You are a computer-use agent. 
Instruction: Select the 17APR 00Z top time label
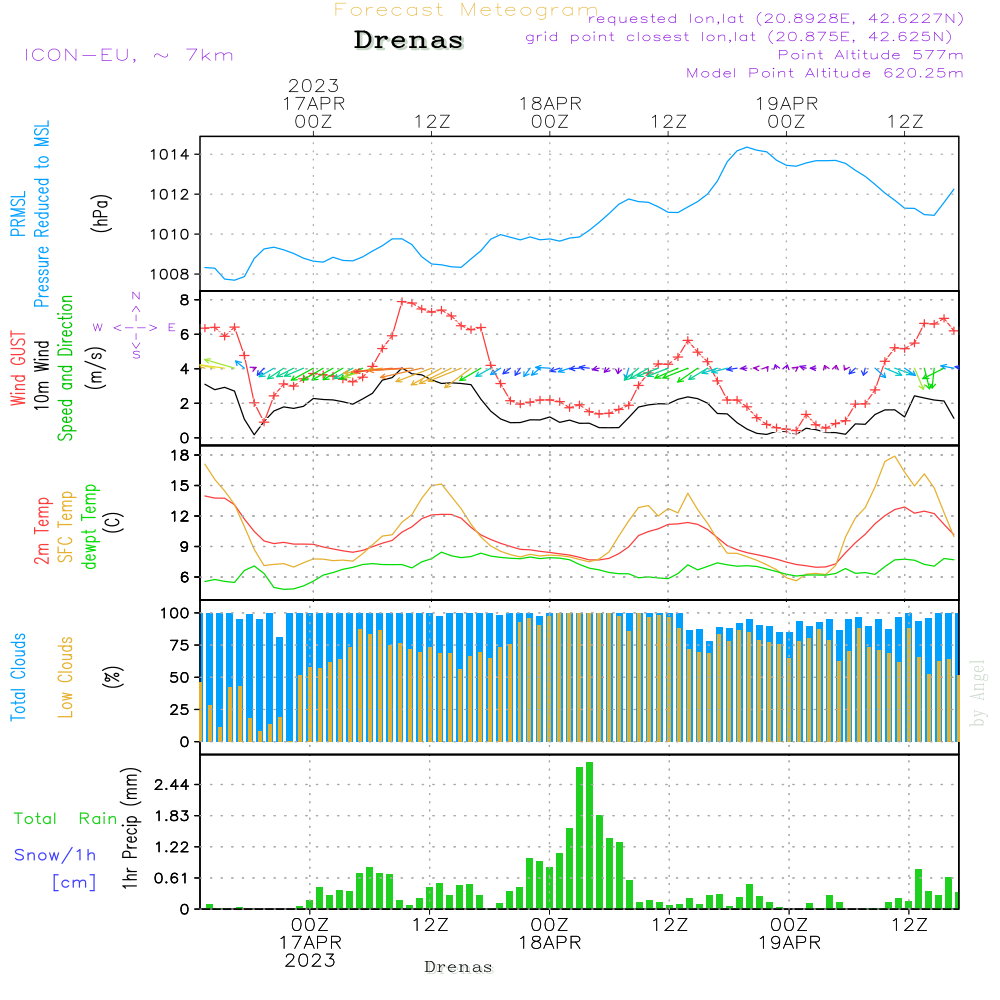pyautogui.click(x=313, y=112)
